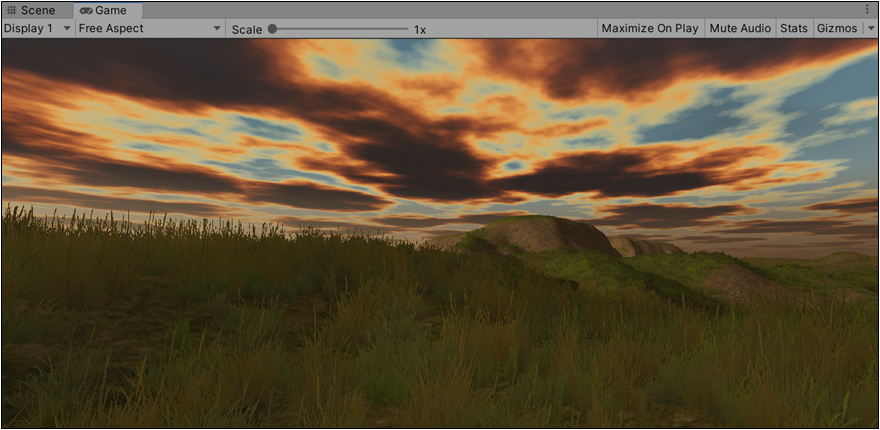The image size is (880, 430).
Task: Show the Stats overlay
Action: (793, 28)
